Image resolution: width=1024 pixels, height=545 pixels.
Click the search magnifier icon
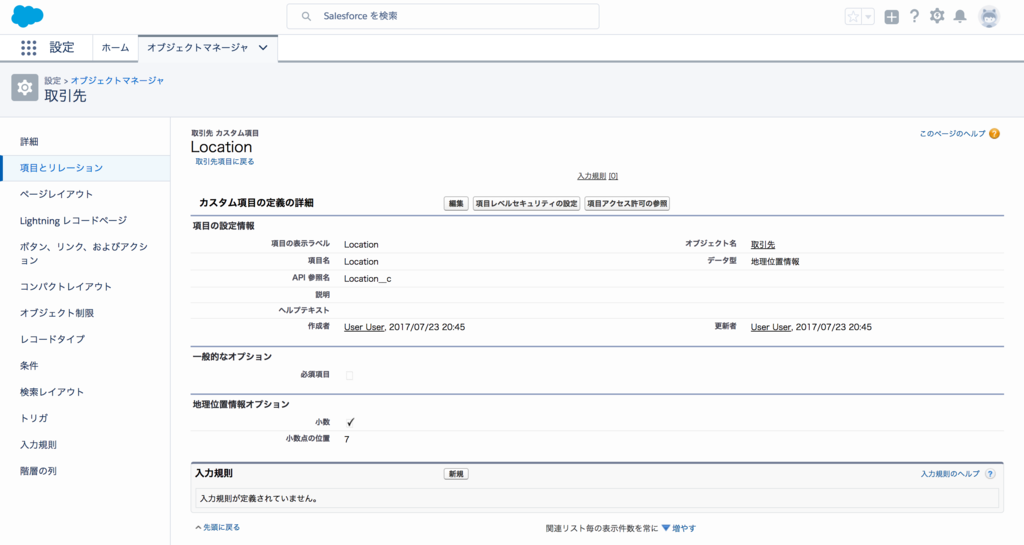point(306,16)
